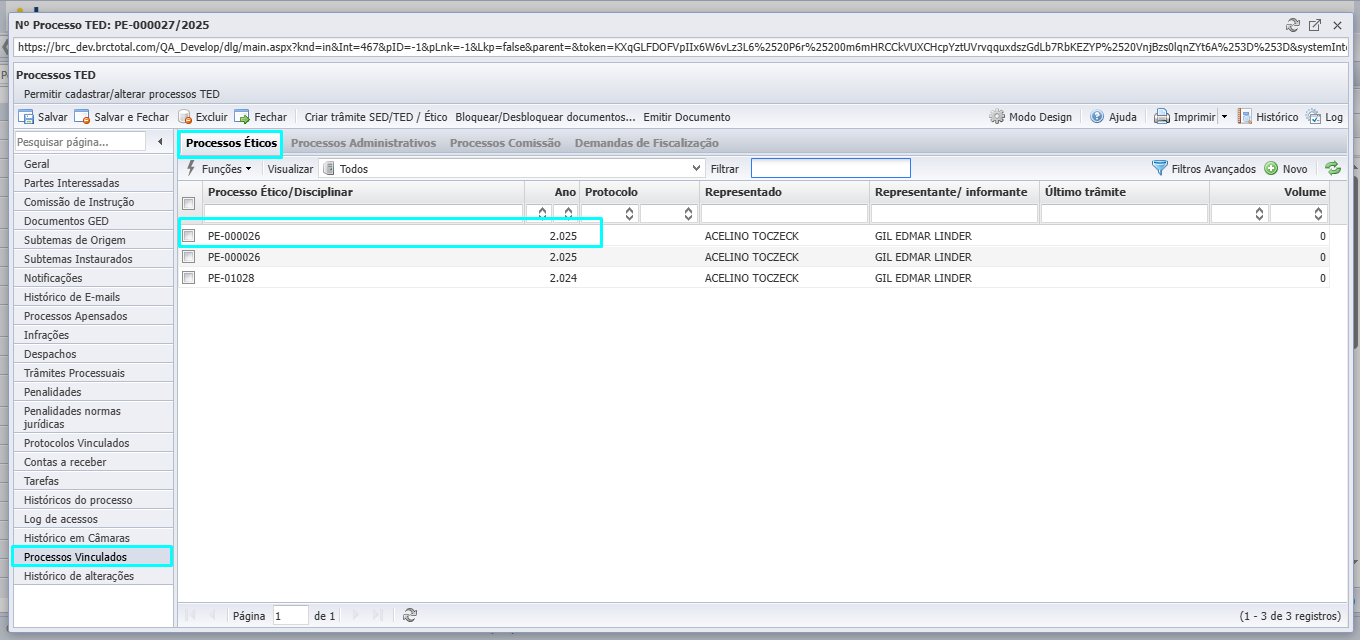Click the Filtrar text field
The height and width of the screenshot is (640, 1360).
click(x=831, y=169)
